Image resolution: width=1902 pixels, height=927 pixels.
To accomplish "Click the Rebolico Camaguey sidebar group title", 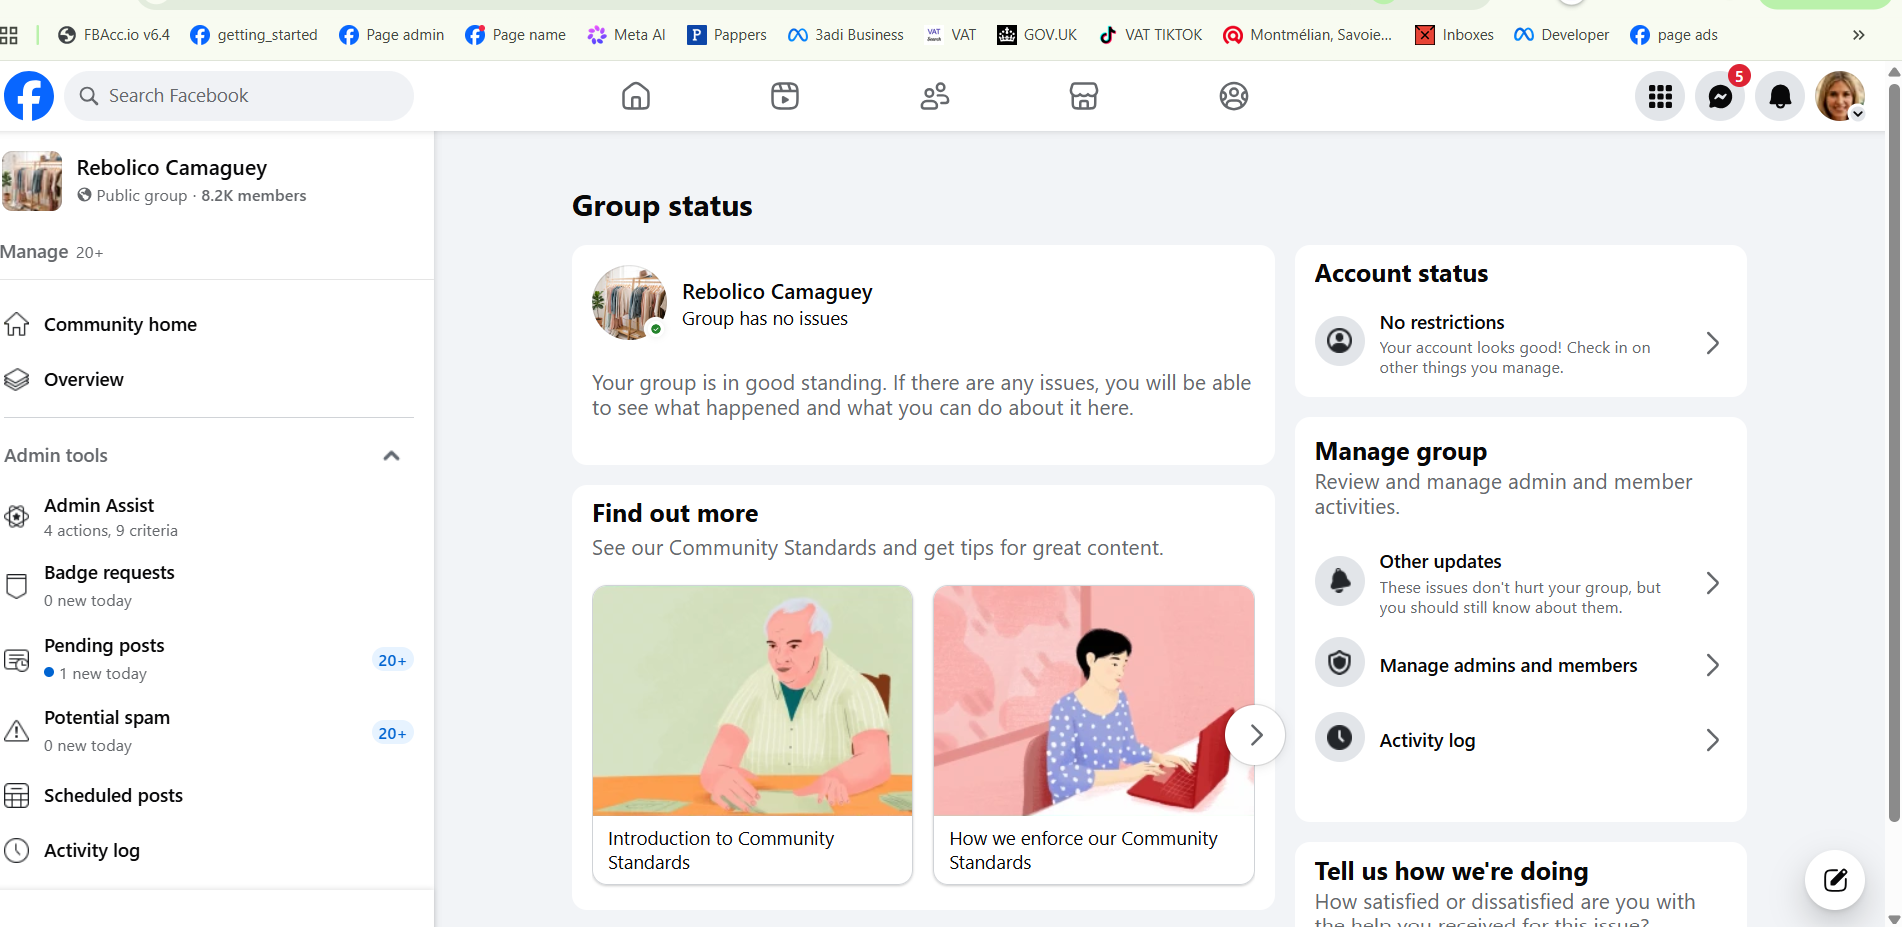I will [172, 168].
